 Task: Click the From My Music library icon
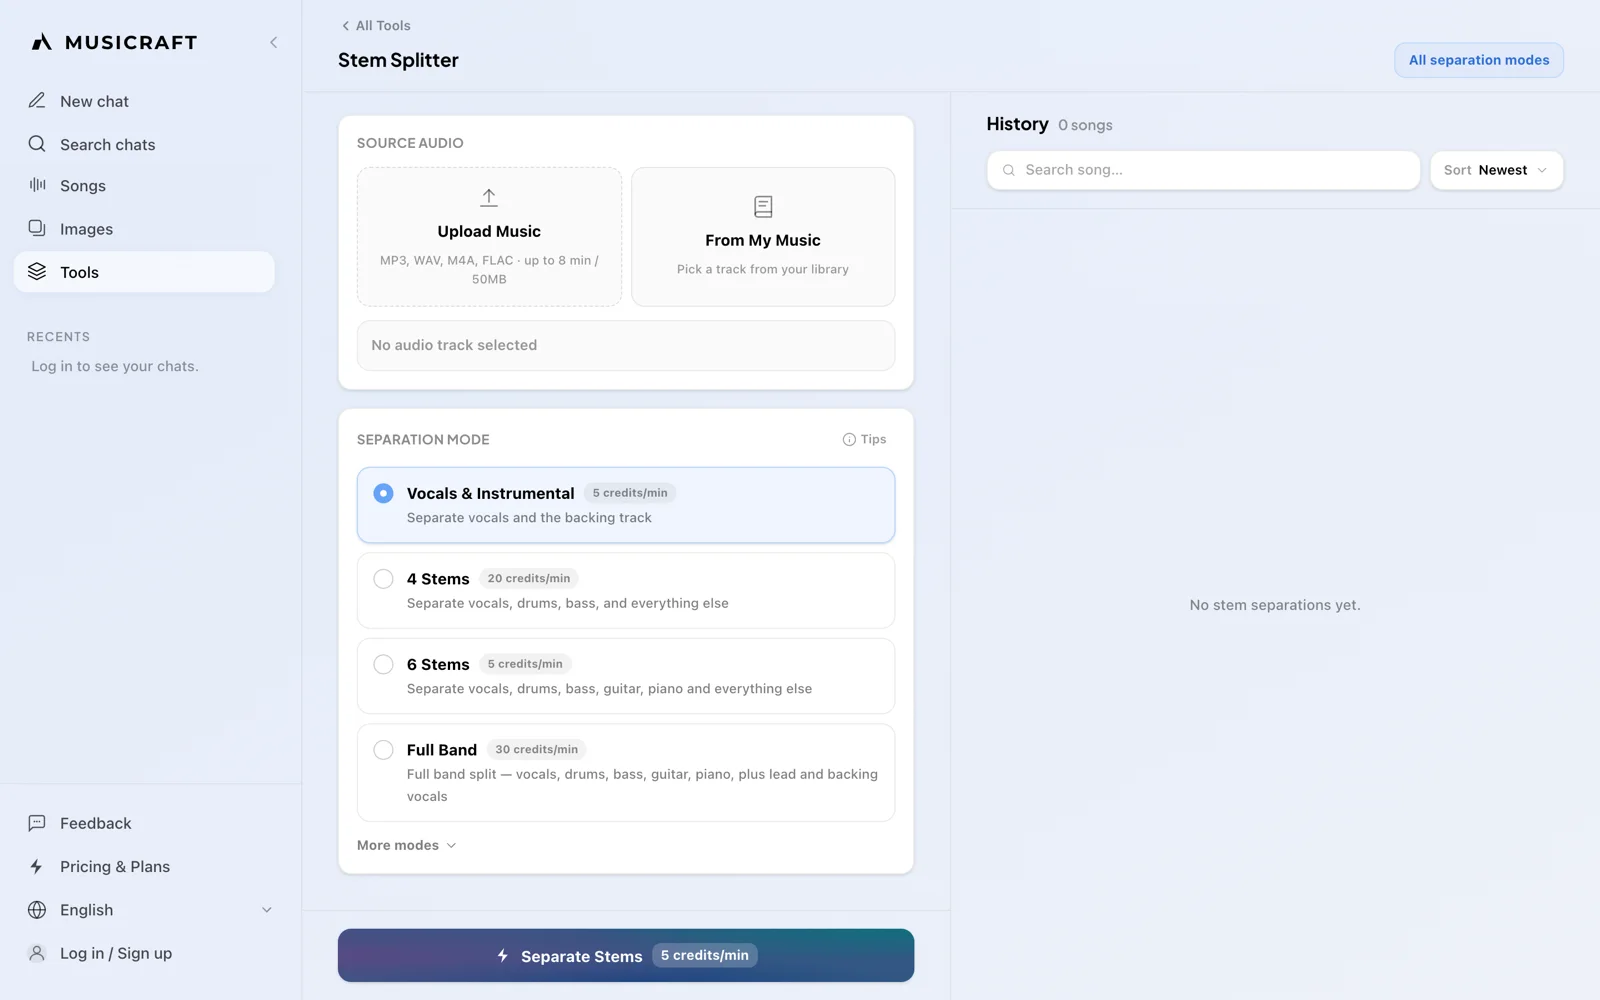(x=763, y=206)
